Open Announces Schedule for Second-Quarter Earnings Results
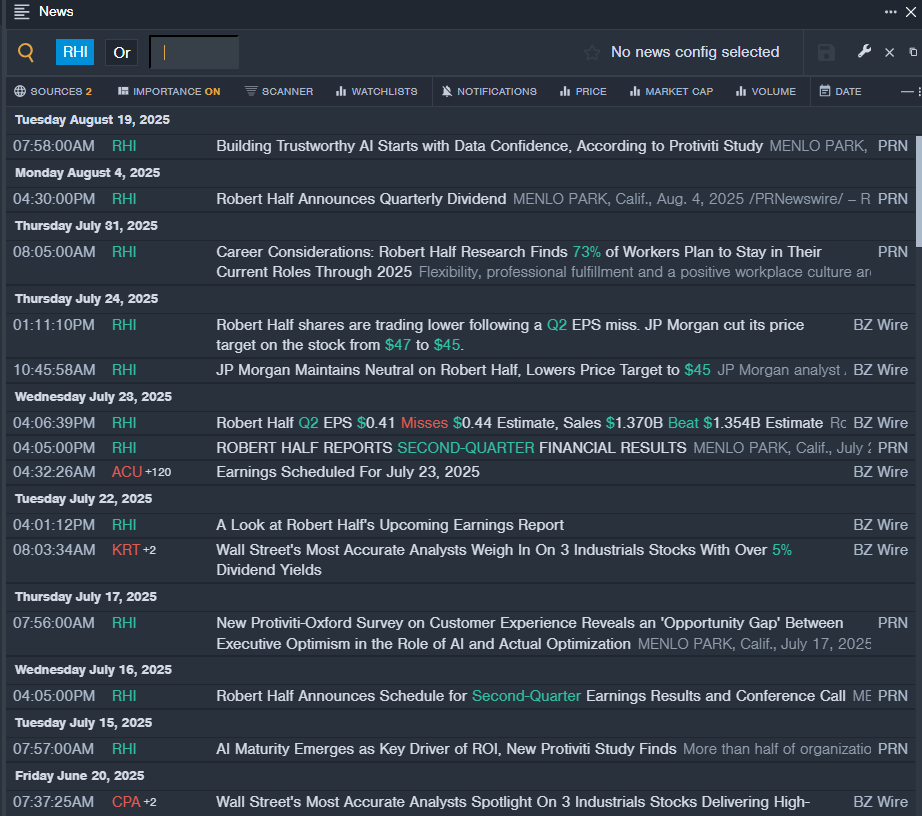Image resolution: width=922 pixels, height=816 pixels. 531,696
